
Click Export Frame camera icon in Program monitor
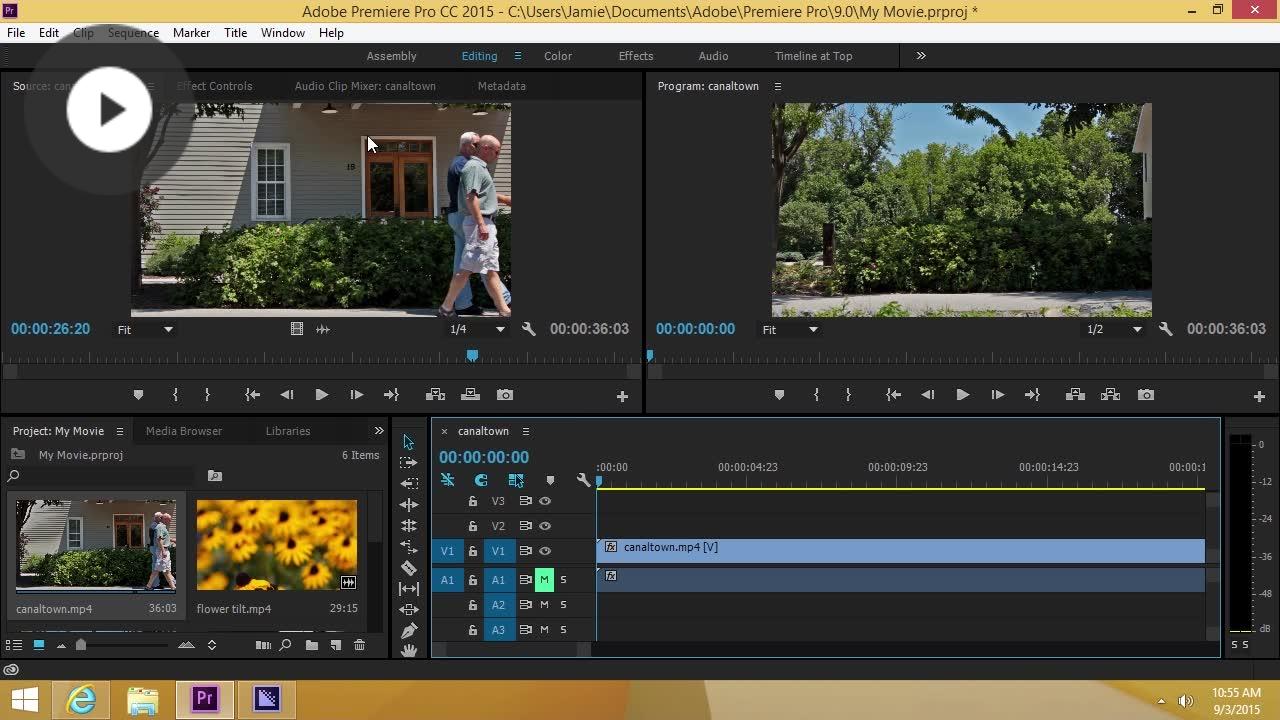(1146, 395)
